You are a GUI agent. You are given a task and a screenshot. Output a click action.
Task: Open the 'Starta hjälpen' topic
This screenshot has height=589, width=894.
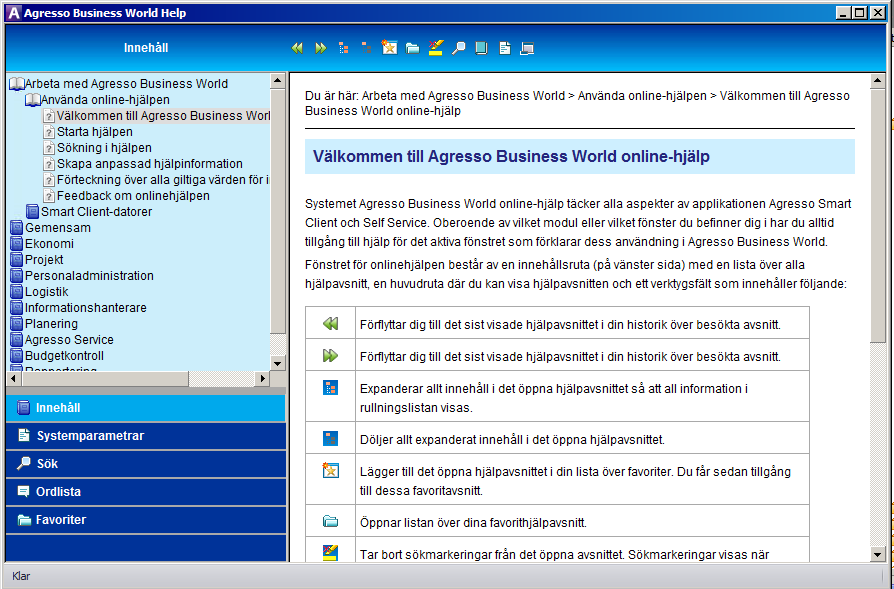pyautogui.click(x=95, y=132)
